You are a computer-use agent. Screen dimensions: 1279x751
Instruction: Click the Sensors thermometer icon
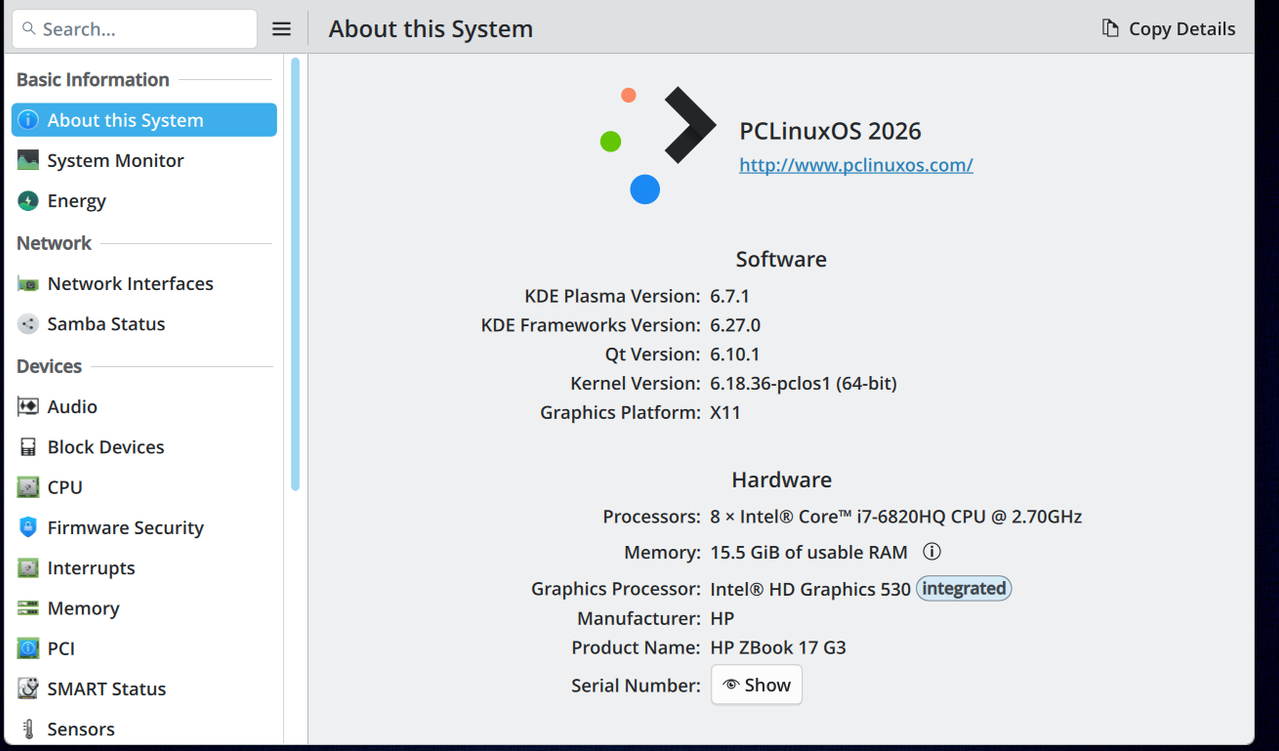pos(28,729)
